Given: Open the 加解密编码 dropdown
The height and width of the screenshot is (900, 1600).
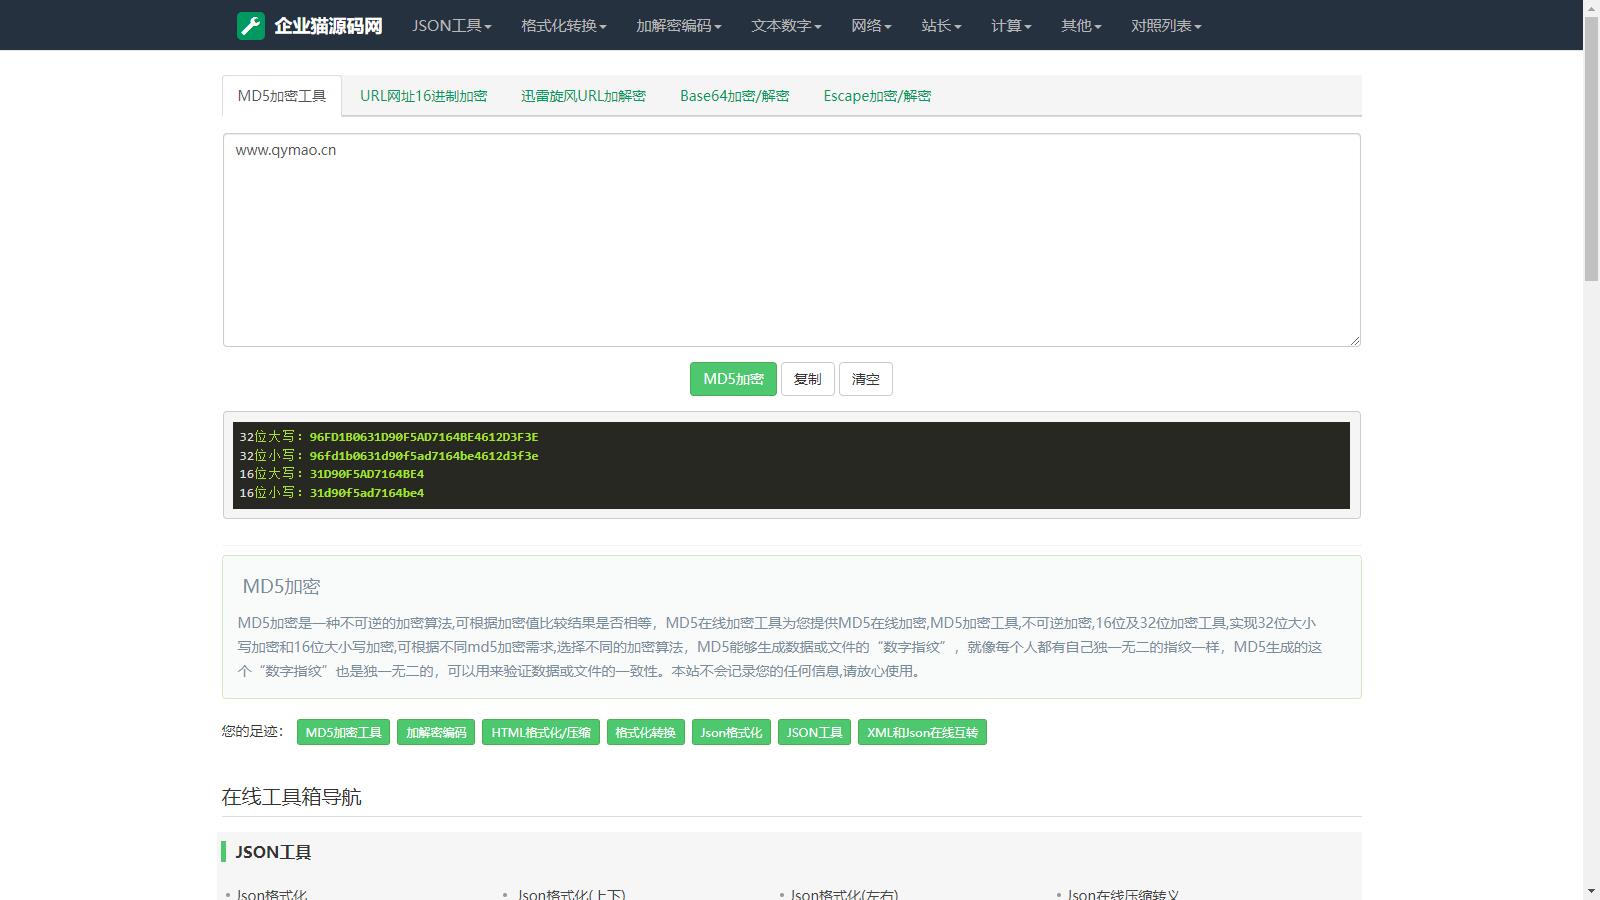Looking at the screenshot, I should click(678, 26).
